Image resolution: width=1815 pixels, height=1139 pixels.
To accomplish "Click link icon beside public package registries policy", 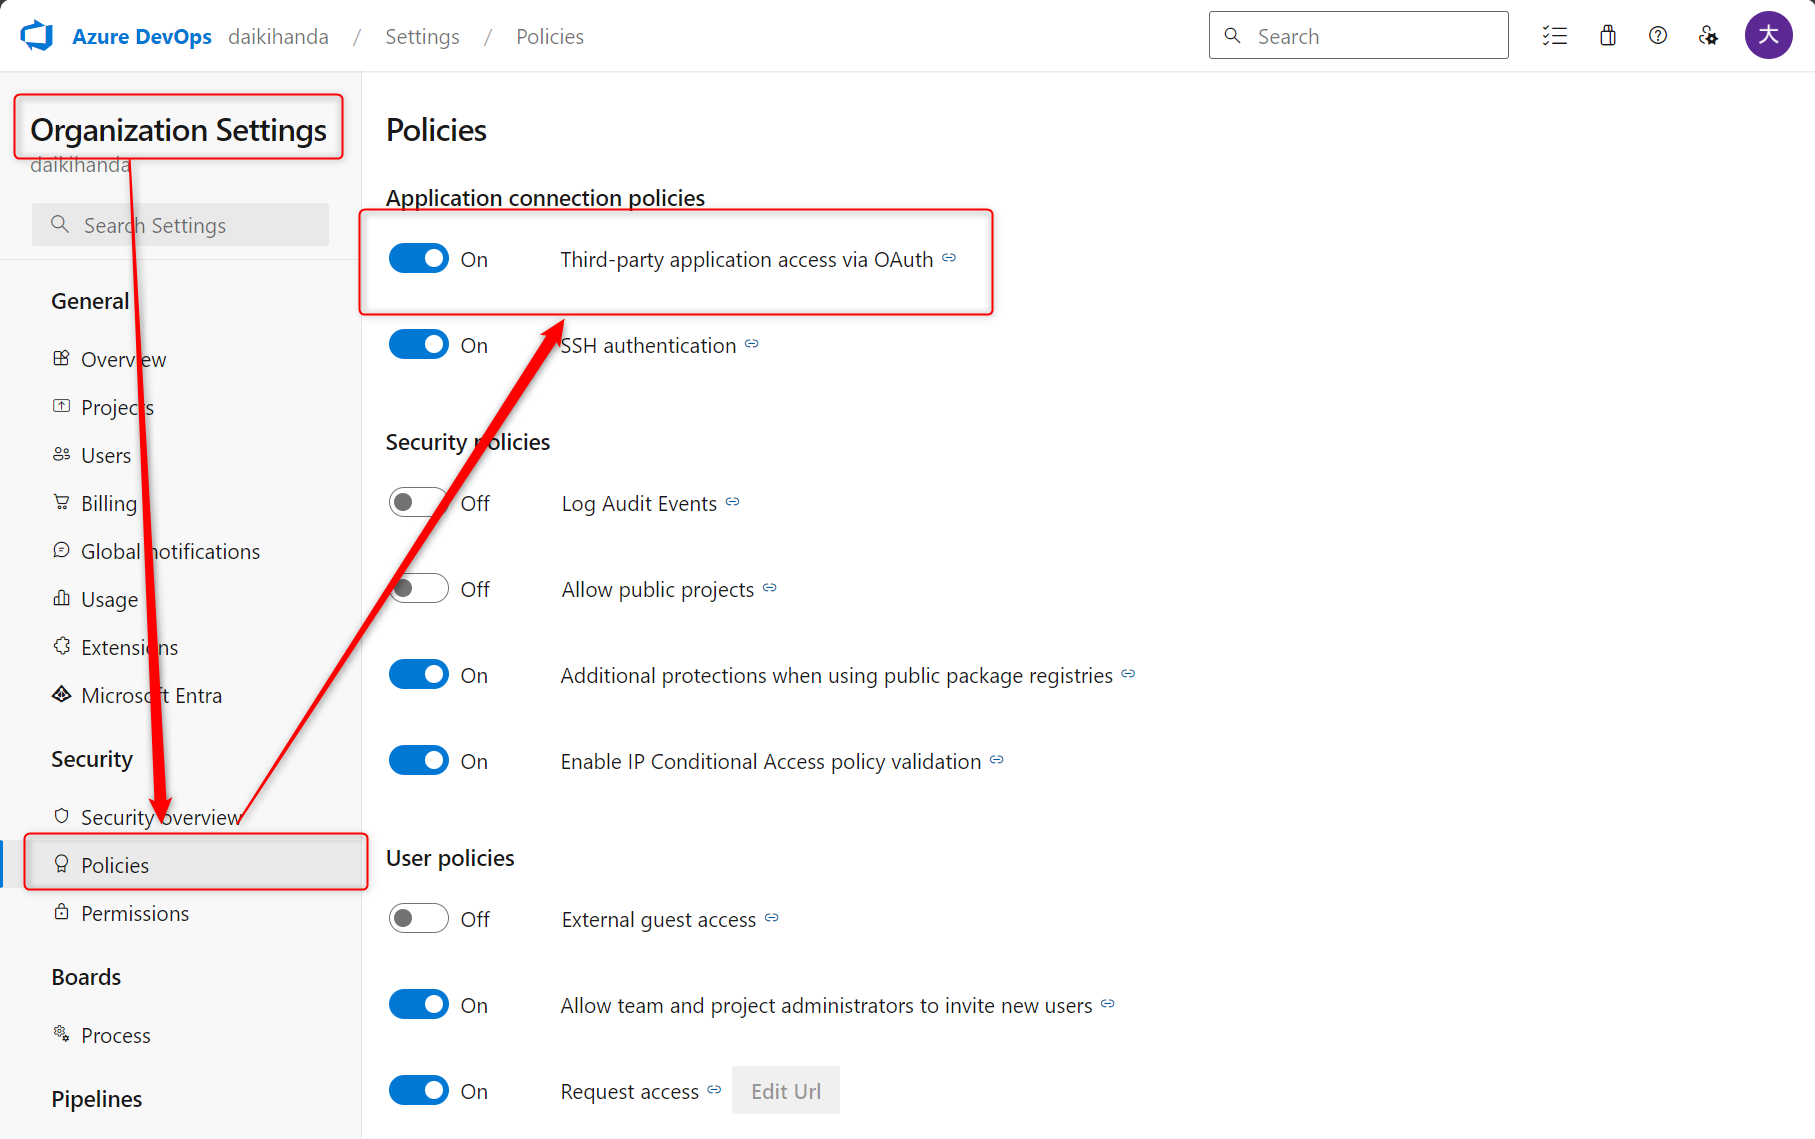I will coord(1128,674).
